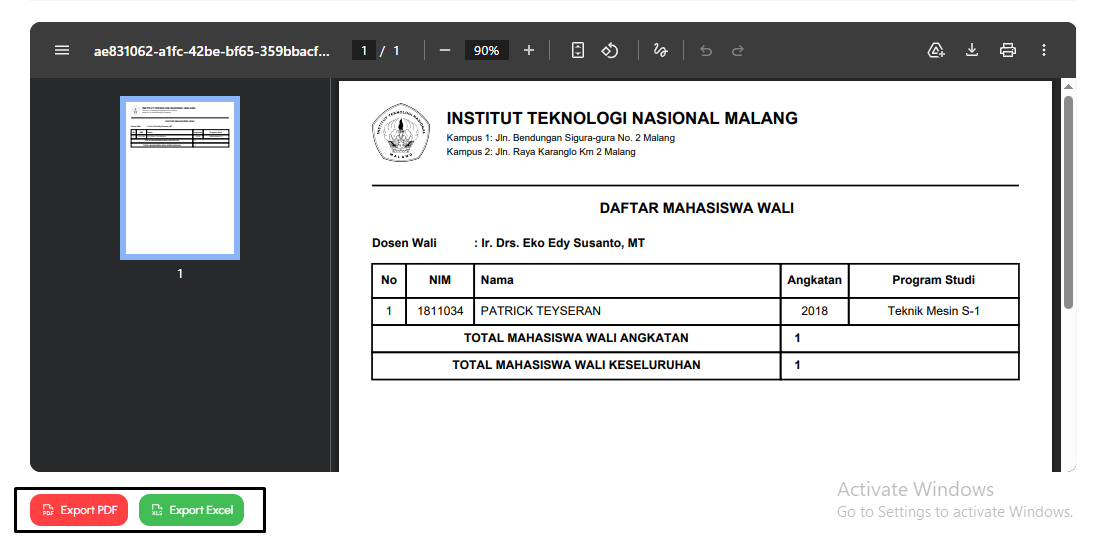This screenshot has width=1103, height=543.
Task: Open the three-dot more actions menu
Action: 1043,50
